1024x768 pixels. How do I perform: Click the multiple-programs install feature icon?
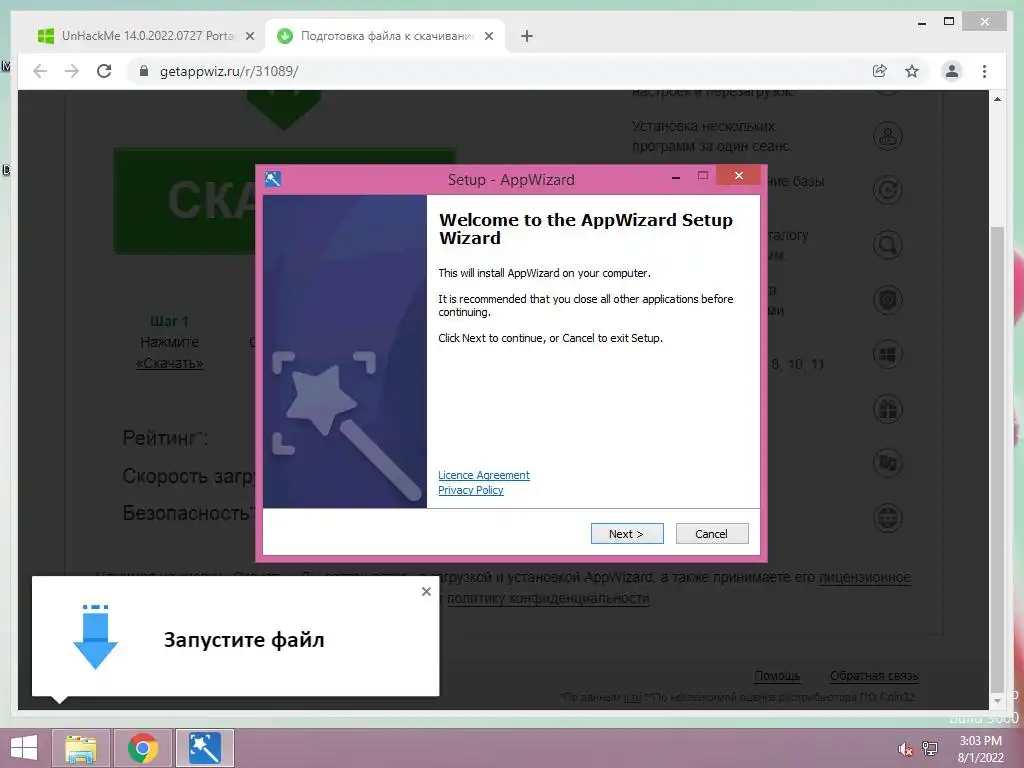[888, 136]
